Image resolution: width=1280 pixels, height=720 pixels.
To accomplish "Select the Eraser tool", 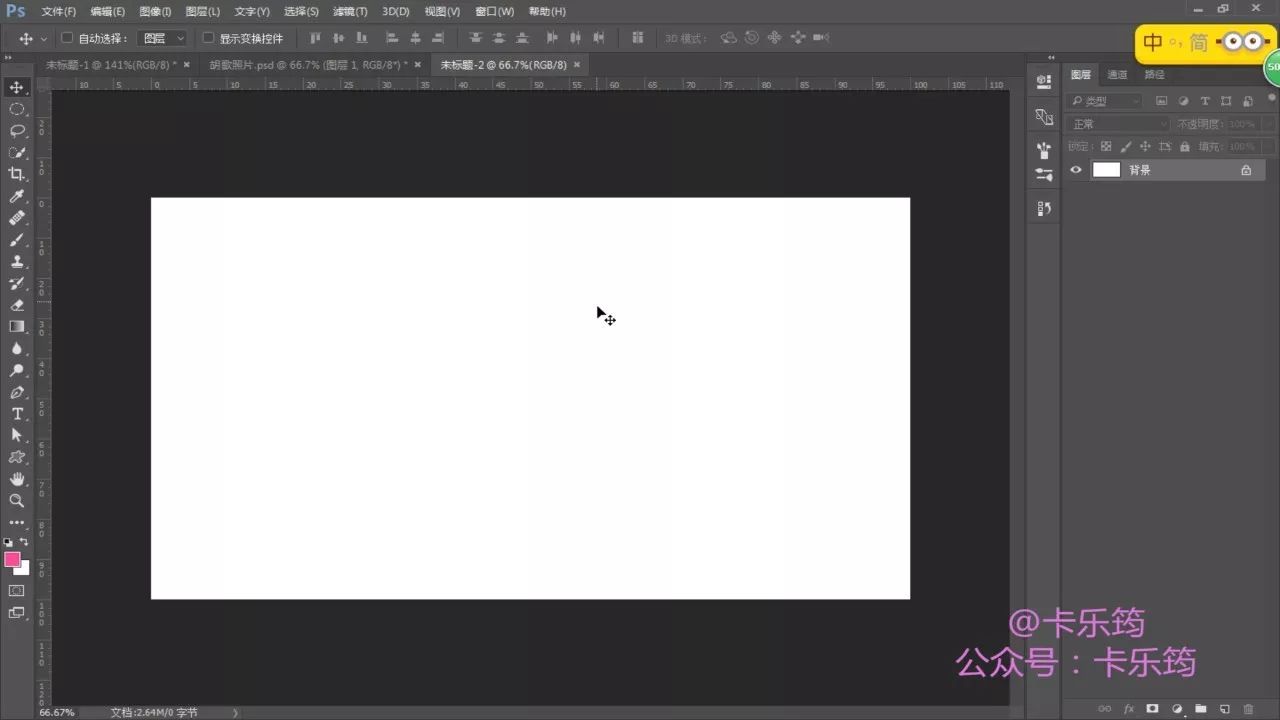I will pyautogui.click(x=17, y=305).
